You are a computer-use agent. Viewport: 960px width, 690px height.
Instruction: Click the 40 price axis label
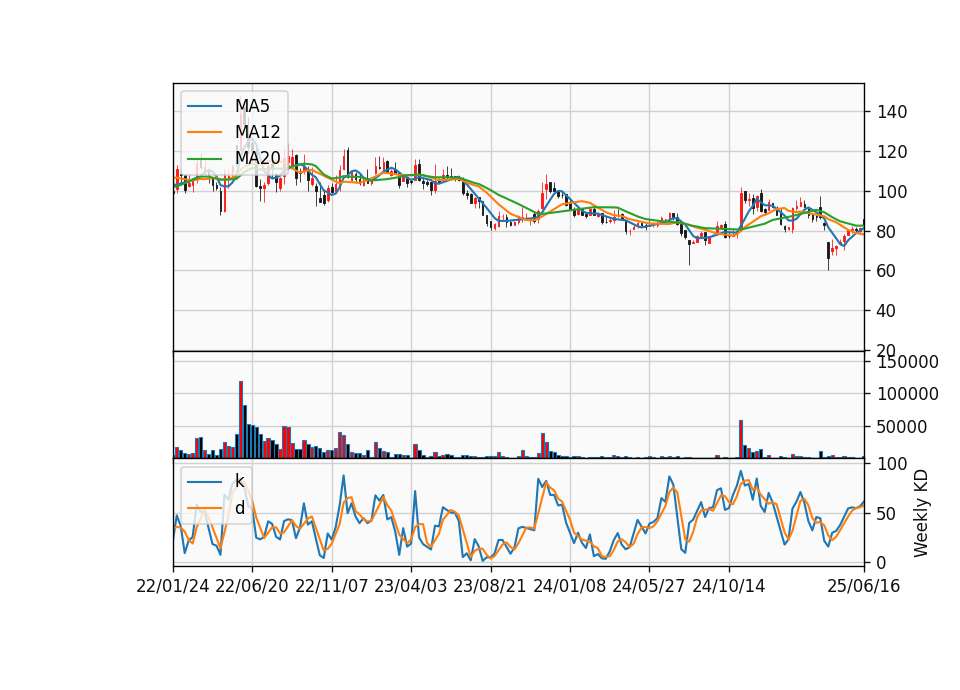[x=887, y=311]
